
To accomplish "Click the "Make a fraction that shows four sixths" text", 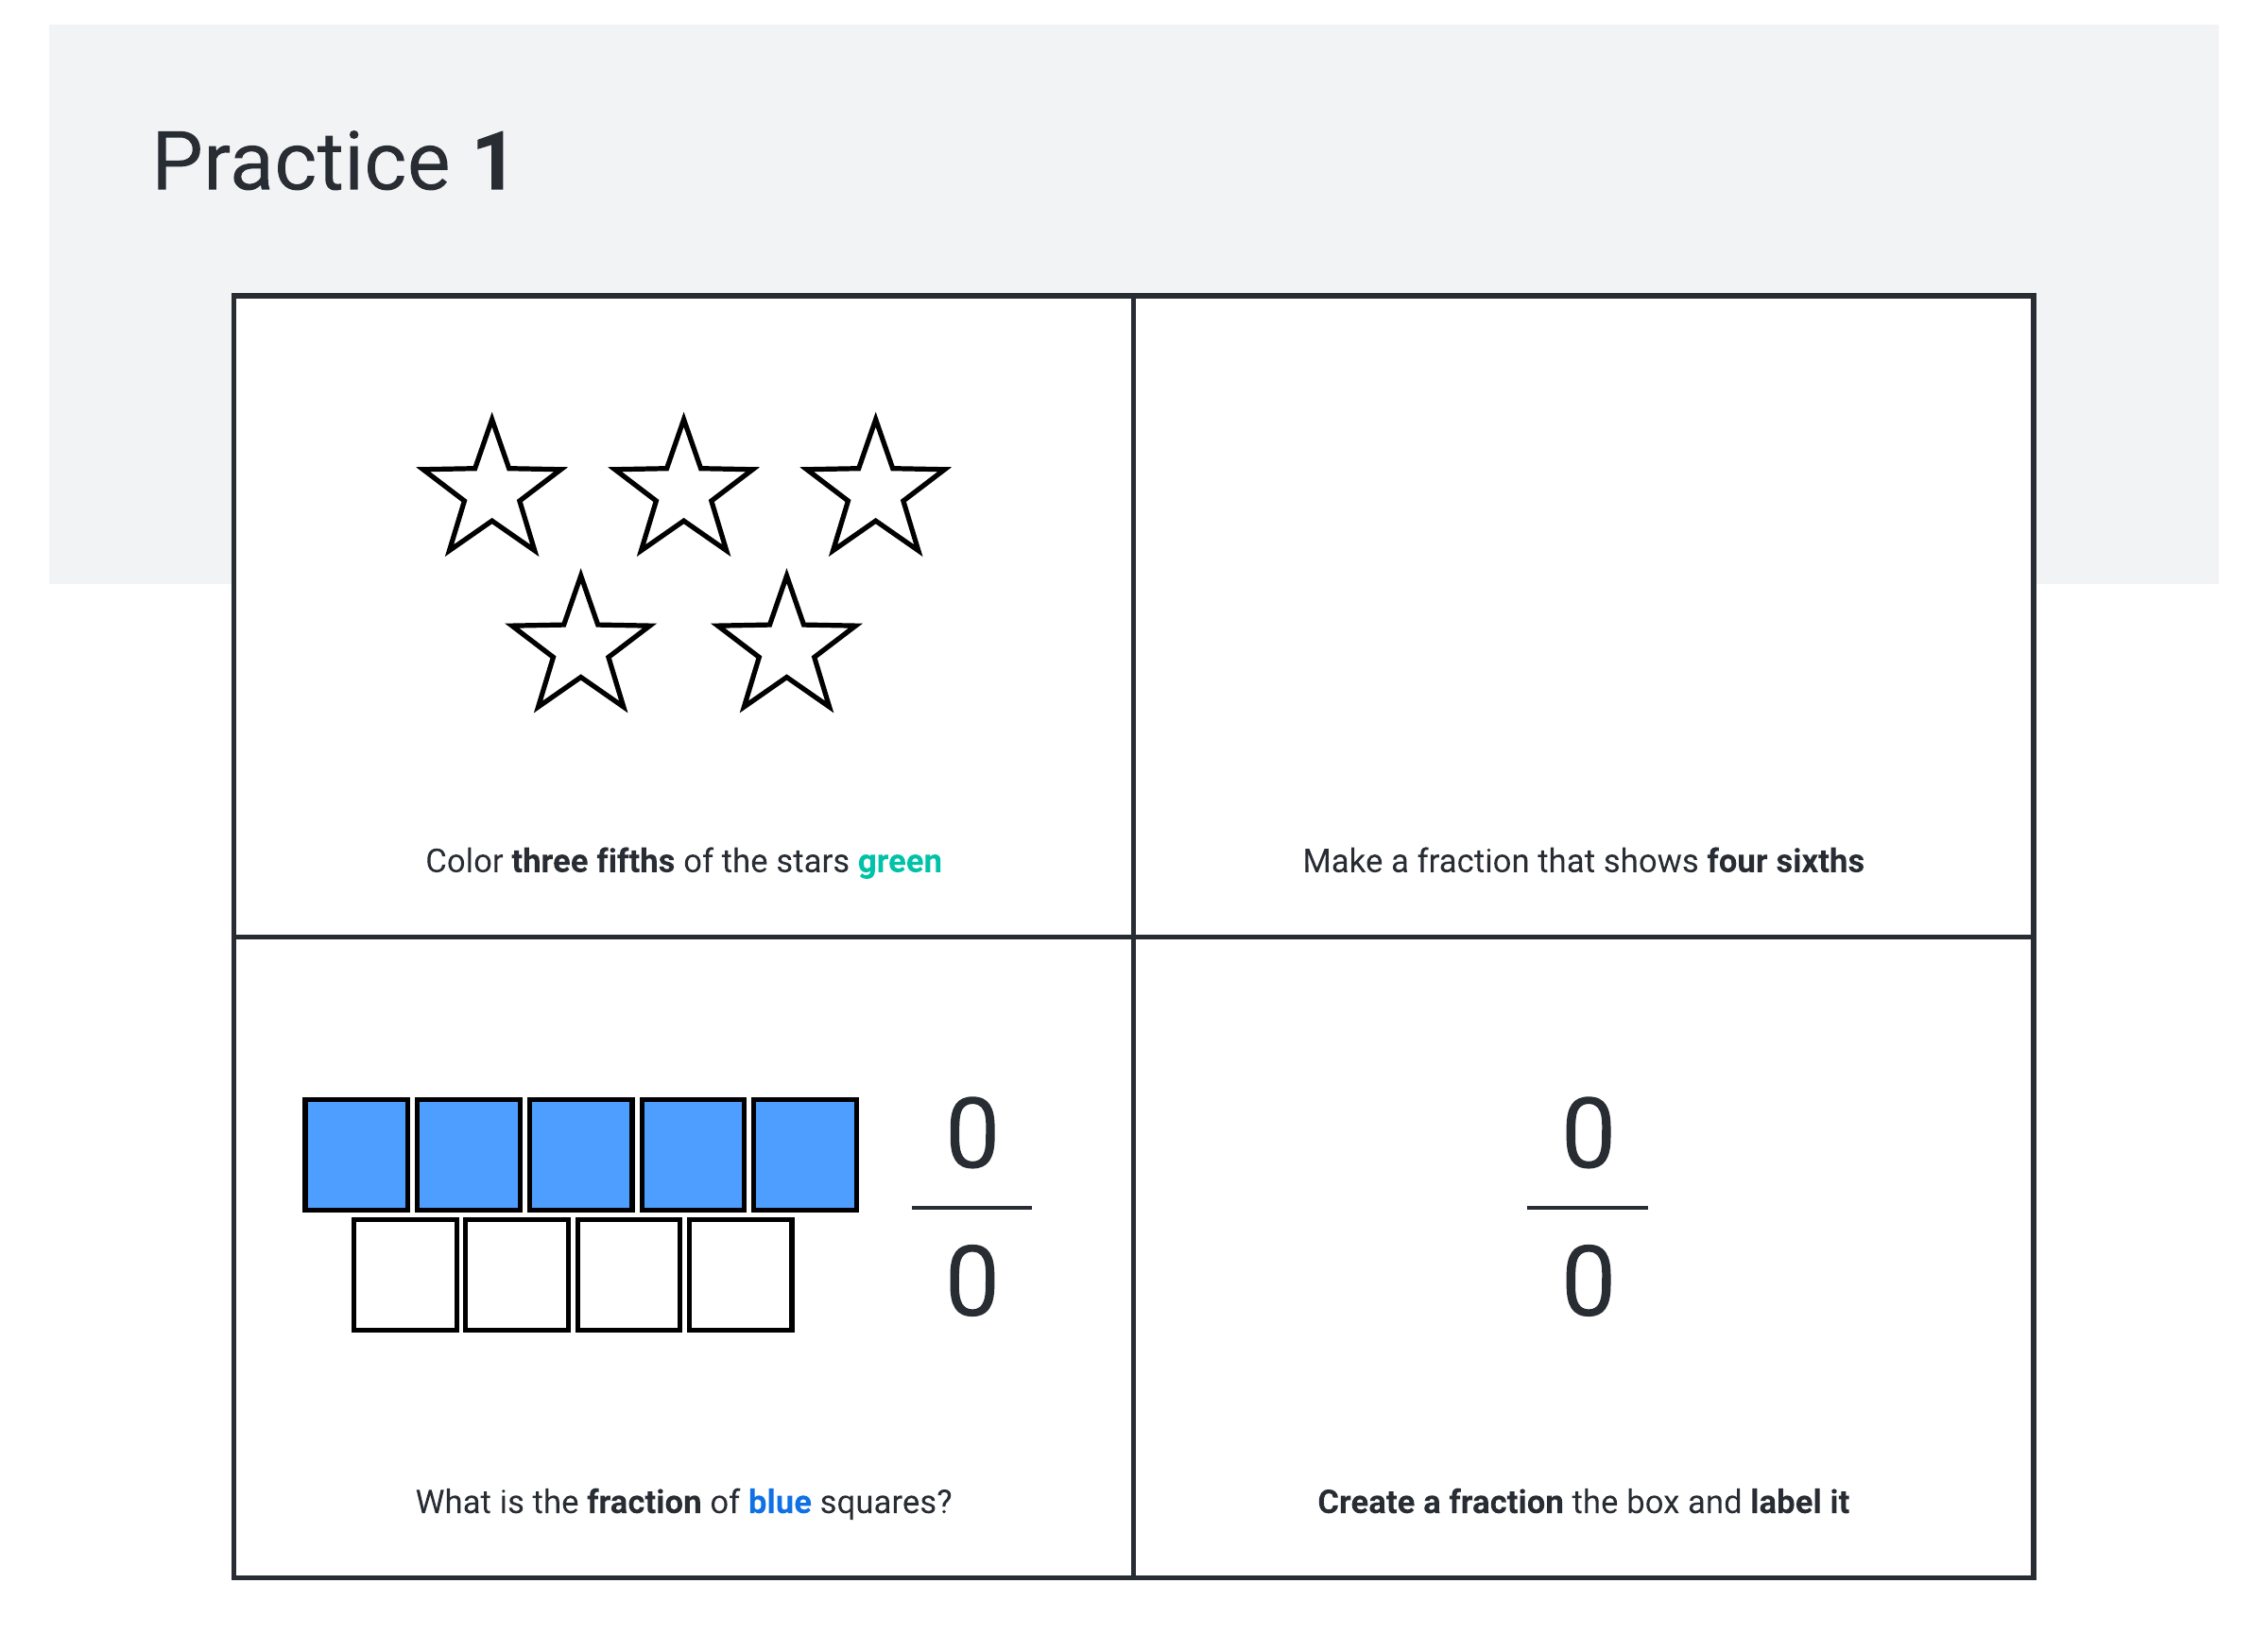I will point(1583,861).
